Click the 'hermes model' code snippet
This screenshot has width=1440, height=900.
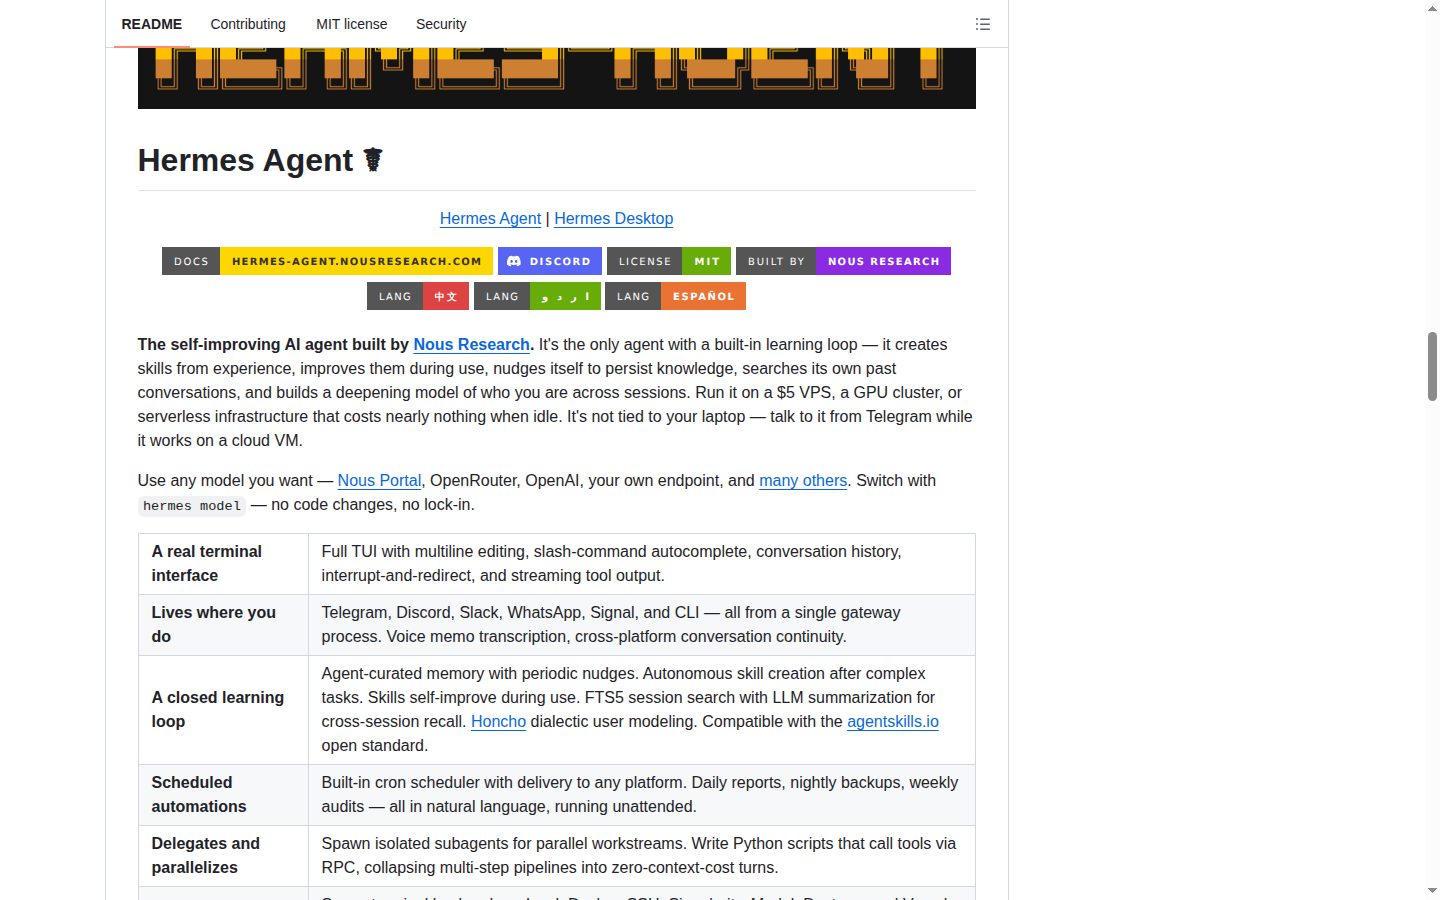point(192,506)
